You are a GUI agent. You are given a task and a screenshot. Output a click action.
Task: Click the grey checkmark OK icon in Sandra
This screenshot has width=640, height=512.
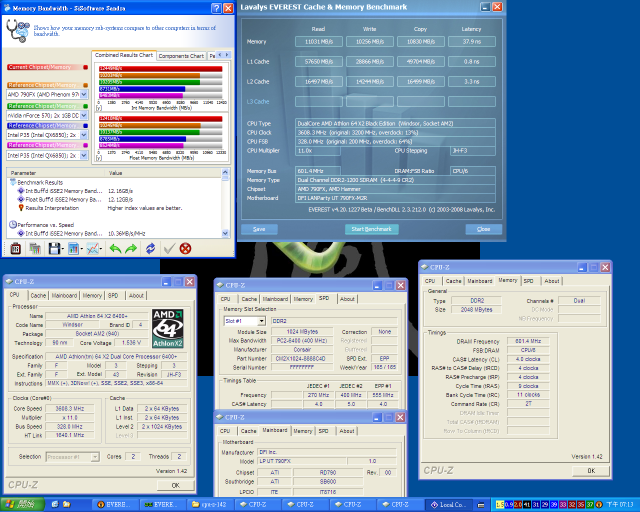point(169,248)
